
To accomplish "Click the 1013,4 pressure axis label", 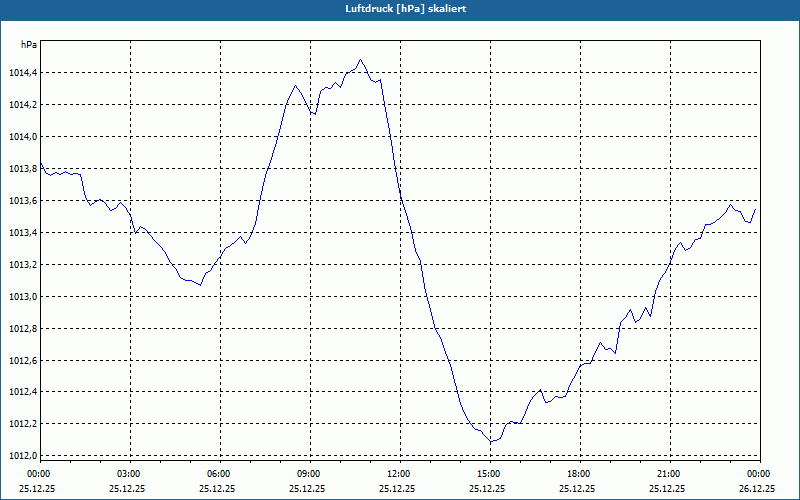I will pyautogui.click(x=23, y=233).
